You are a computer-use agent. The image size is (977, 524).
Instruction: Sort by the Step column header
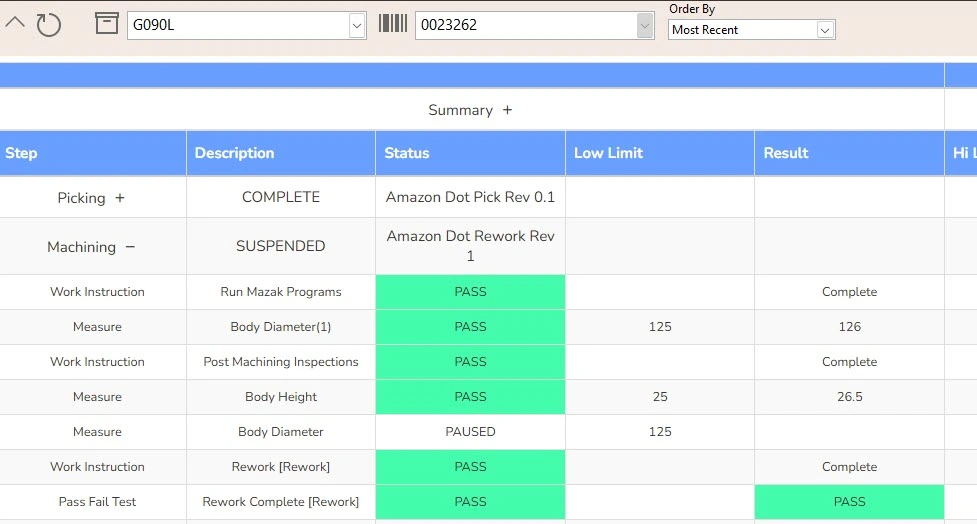[22, 153]
